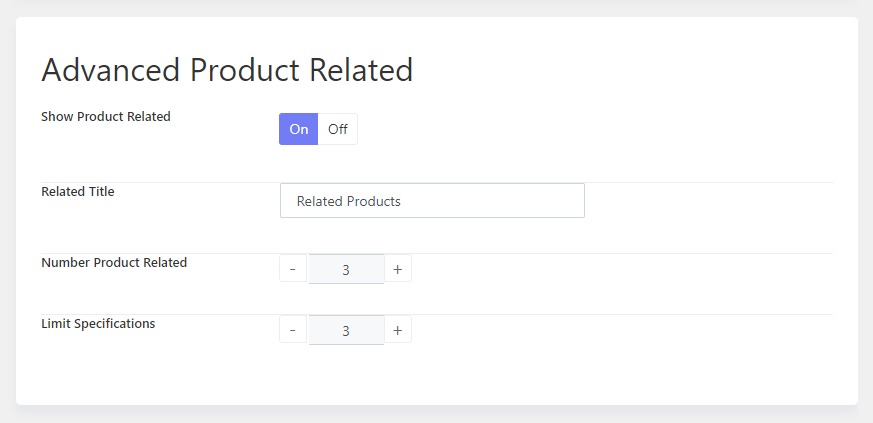
Task: Click into the Related Title text field
Action: point(432,200)
